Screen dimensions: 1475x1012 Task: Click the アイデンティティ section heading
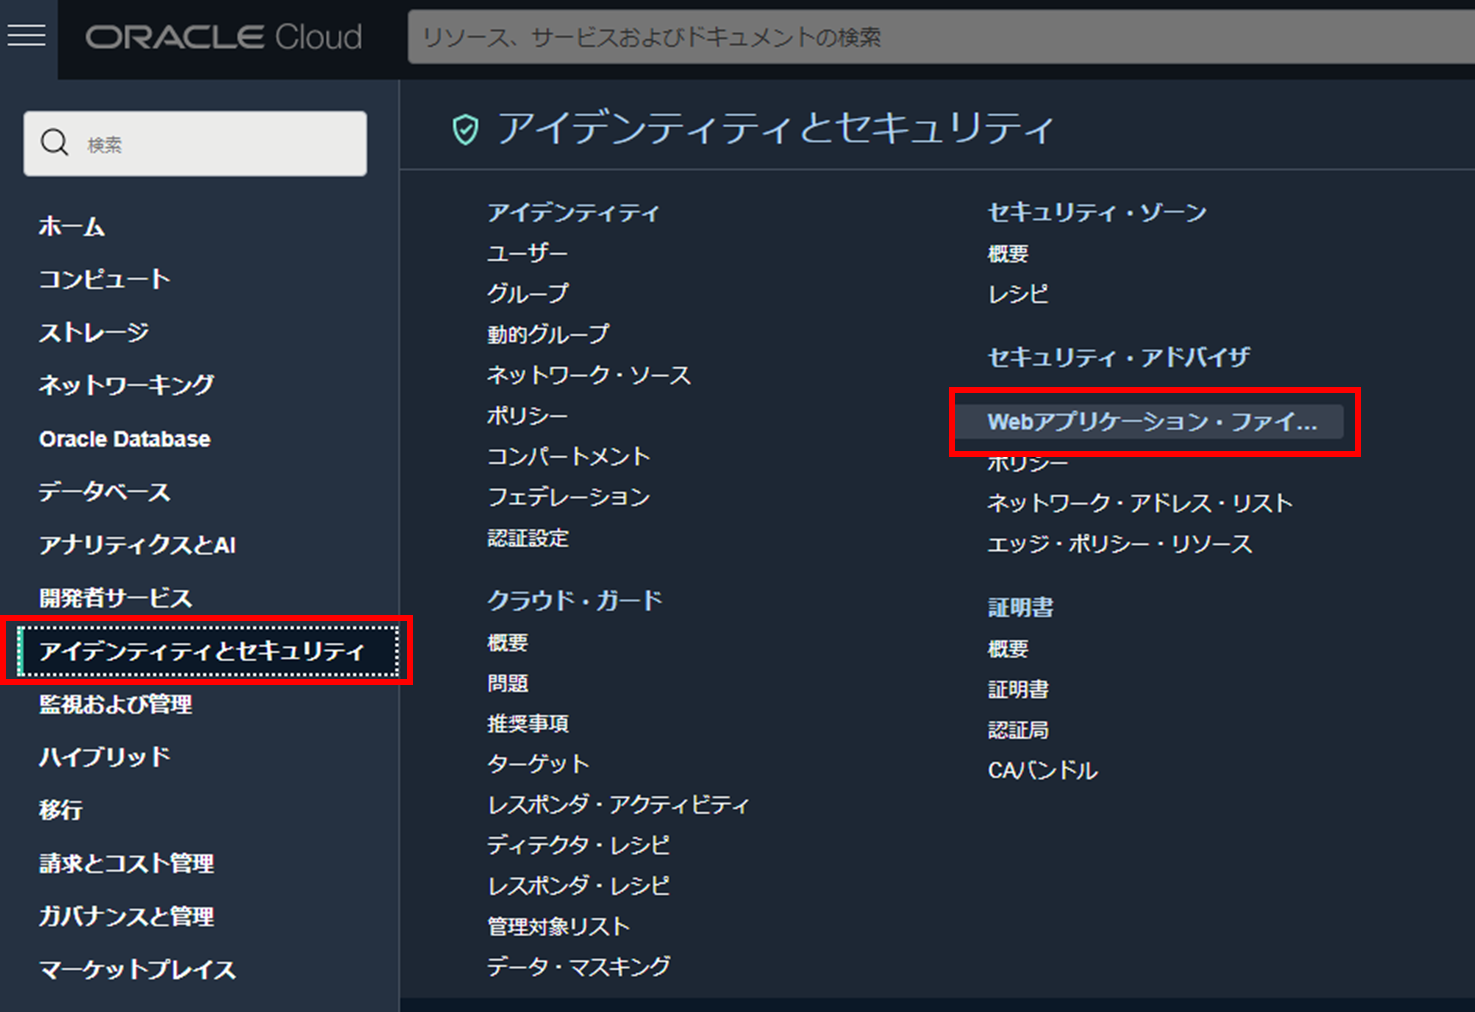[x=573, y=212]
